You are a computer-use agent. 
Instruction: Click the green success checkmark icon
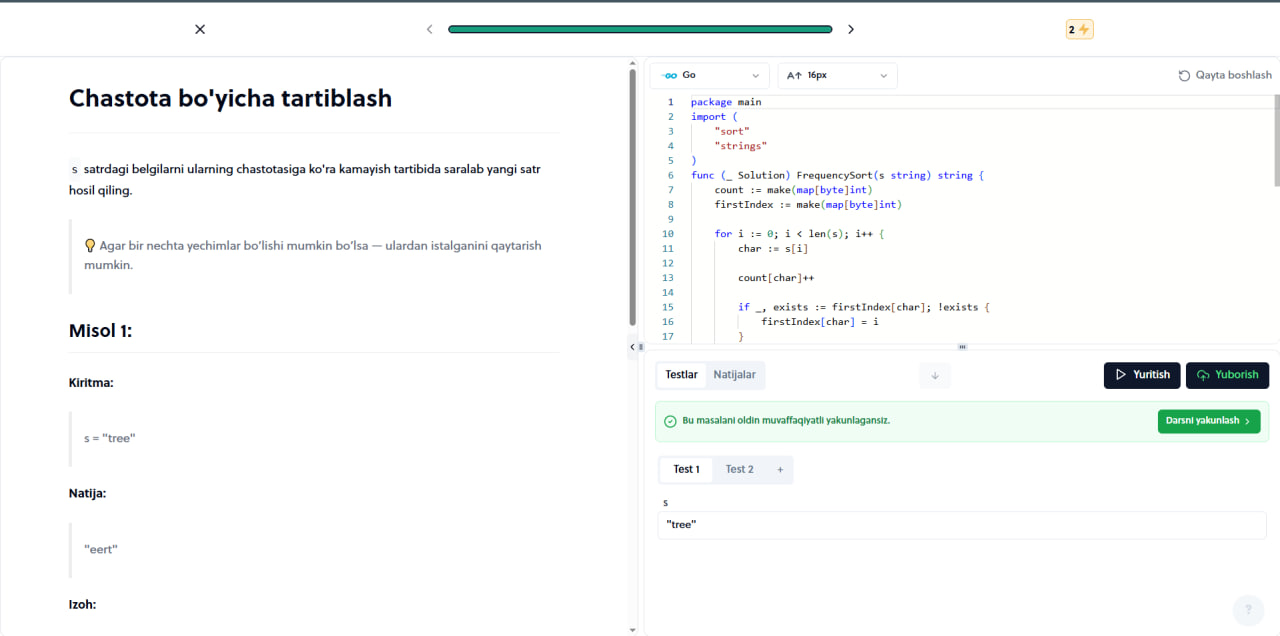tap(670, 421)
